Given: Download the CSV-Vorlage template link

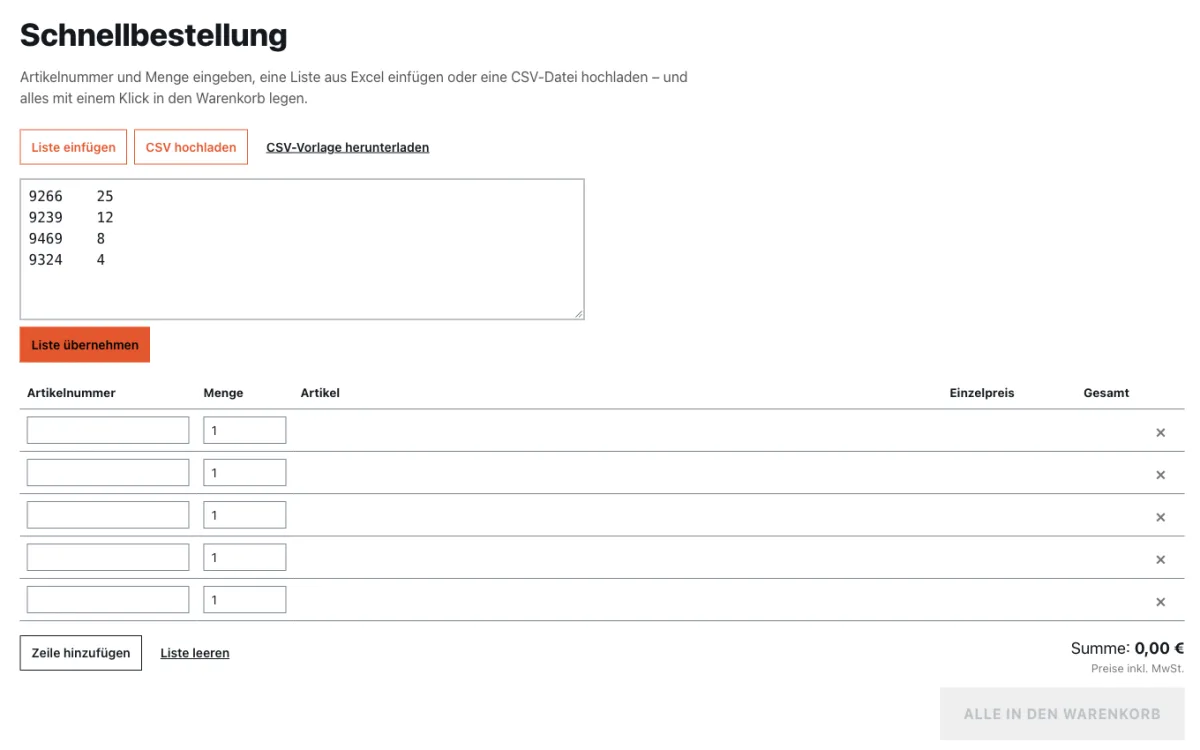Looking at the screenshot, I should [347, 147].
